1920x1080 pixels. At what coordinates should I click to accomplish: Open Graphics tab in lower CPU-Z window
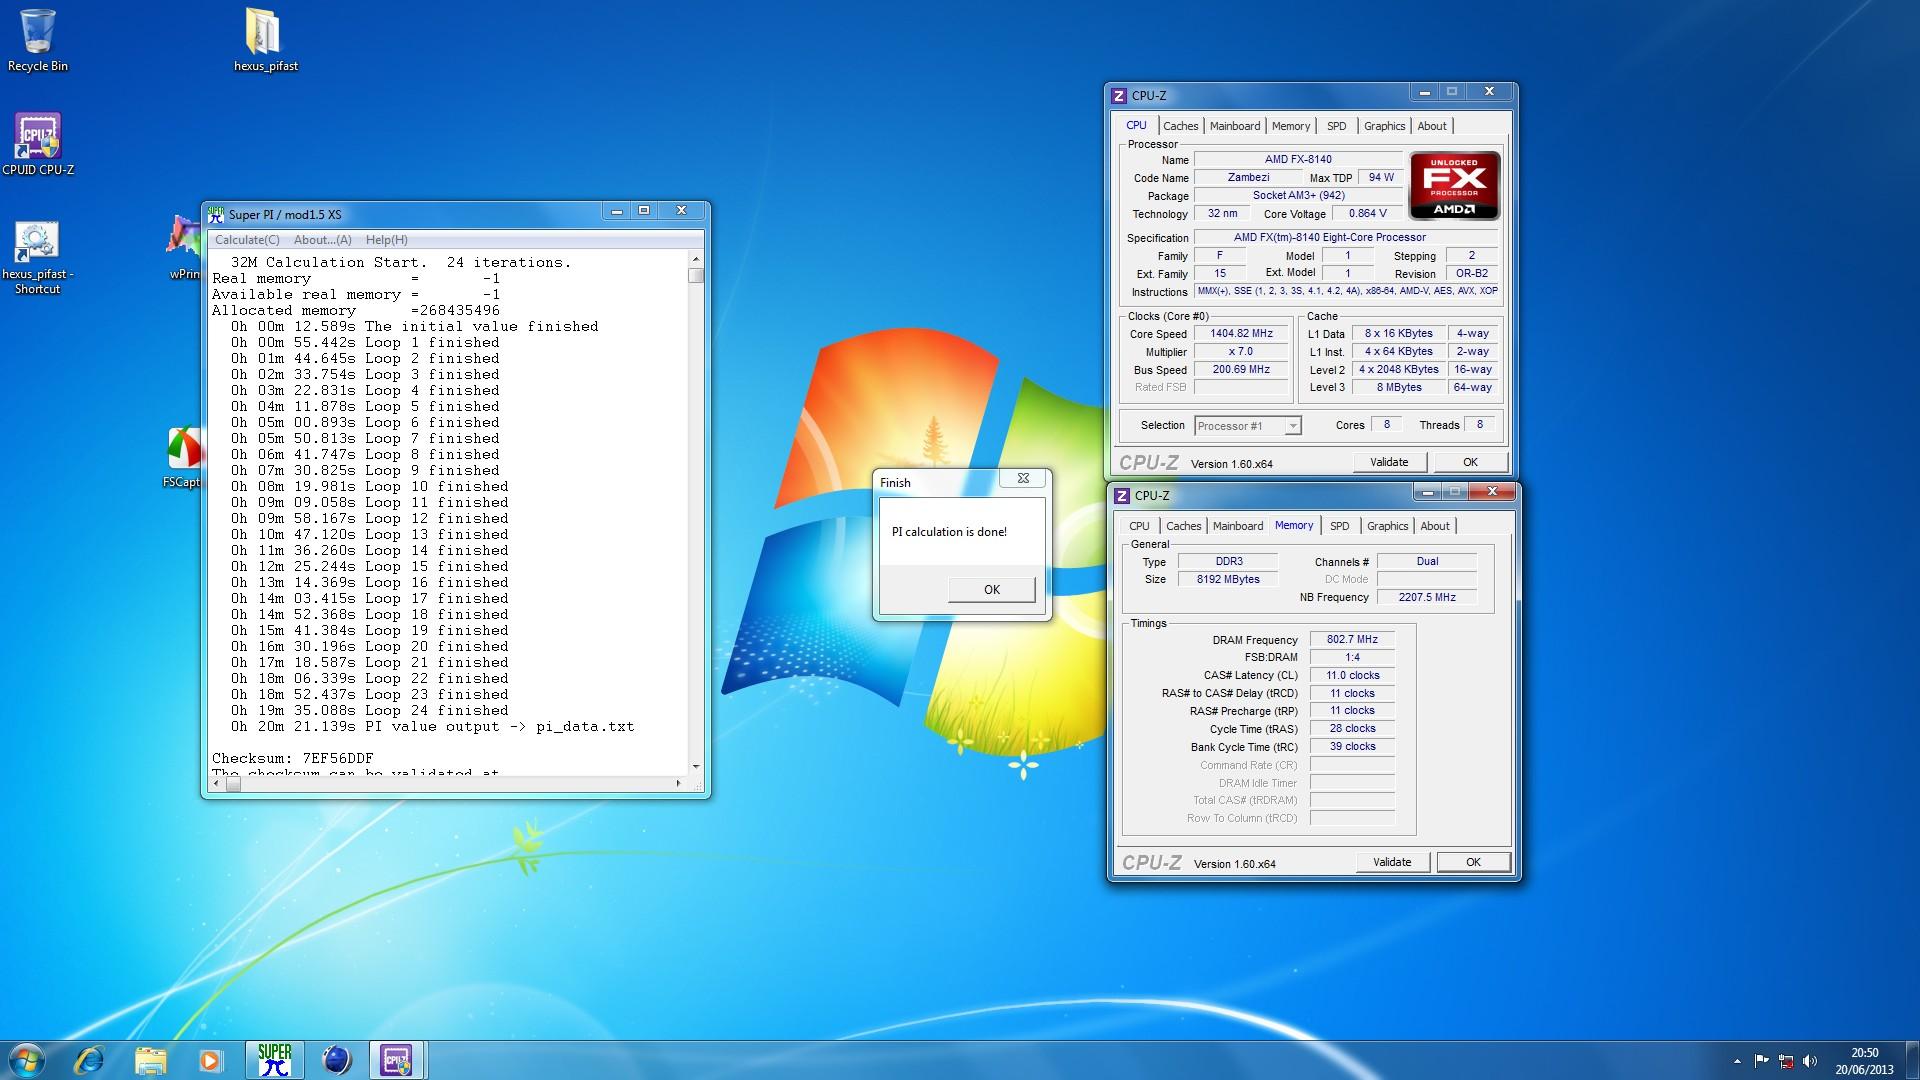tap(1387, 526)
